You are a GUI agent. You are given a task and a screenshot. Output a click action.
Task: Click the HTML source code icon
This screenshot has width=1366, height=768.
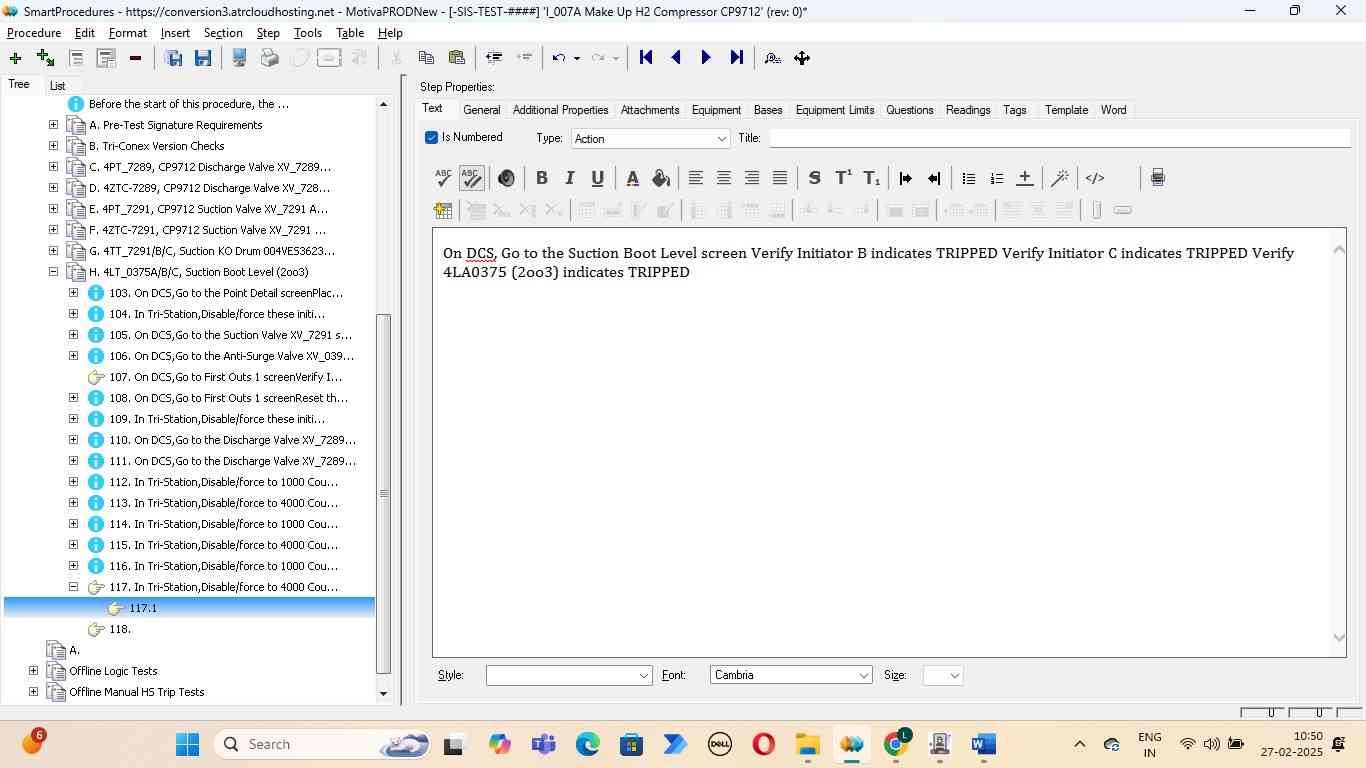tap(1095, 178)
